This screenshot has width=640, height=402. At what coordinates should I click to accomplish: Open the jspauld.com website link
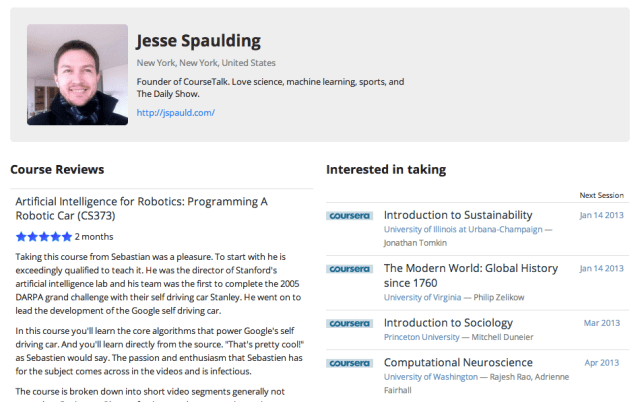click(176, 113)
